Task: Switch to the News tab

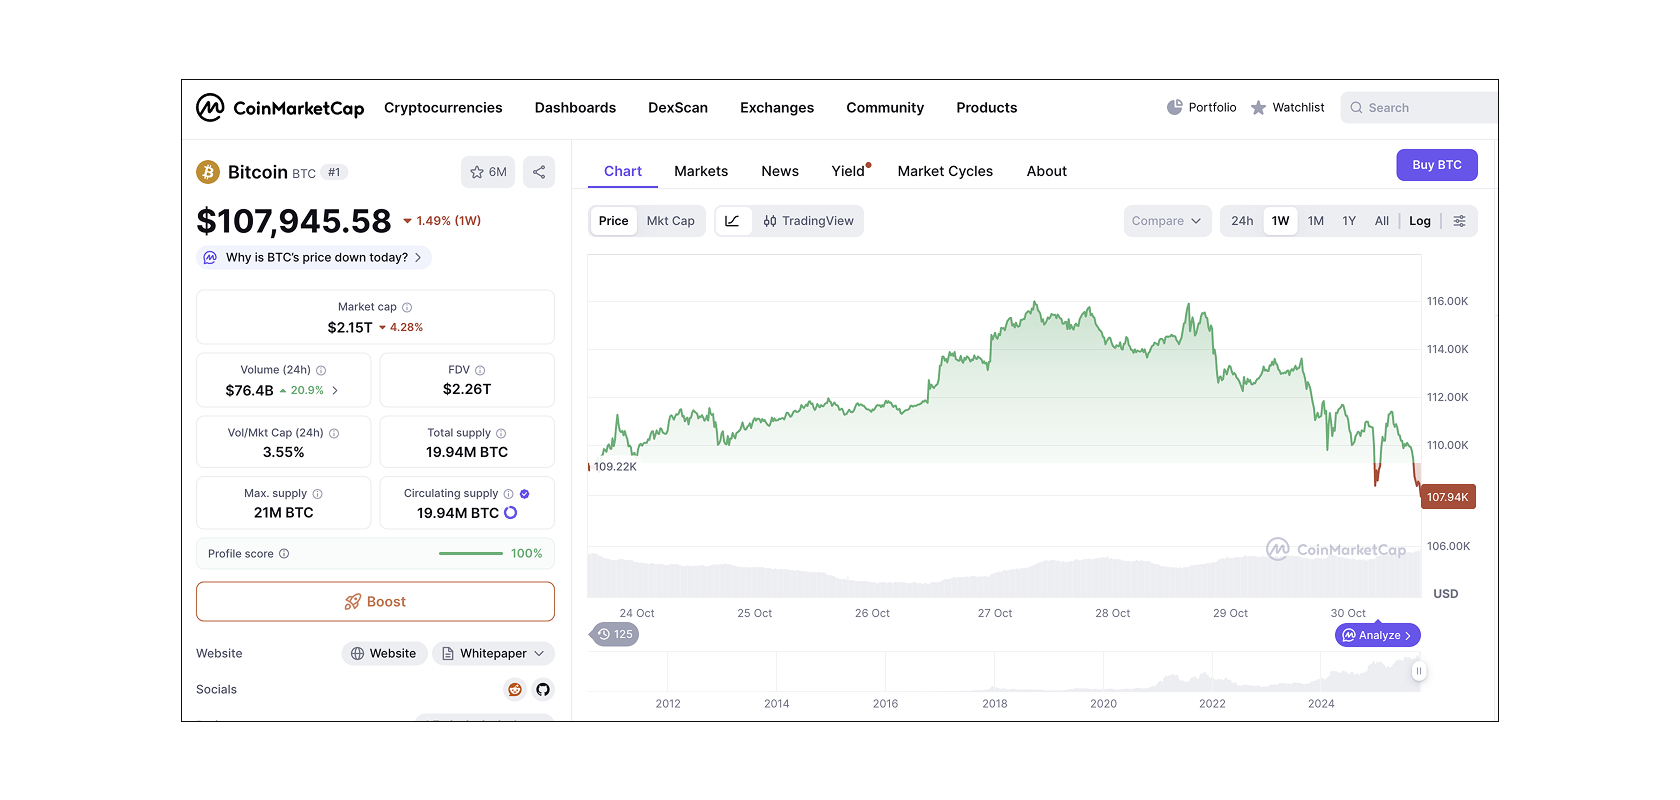Action: [x=780, y=171]
